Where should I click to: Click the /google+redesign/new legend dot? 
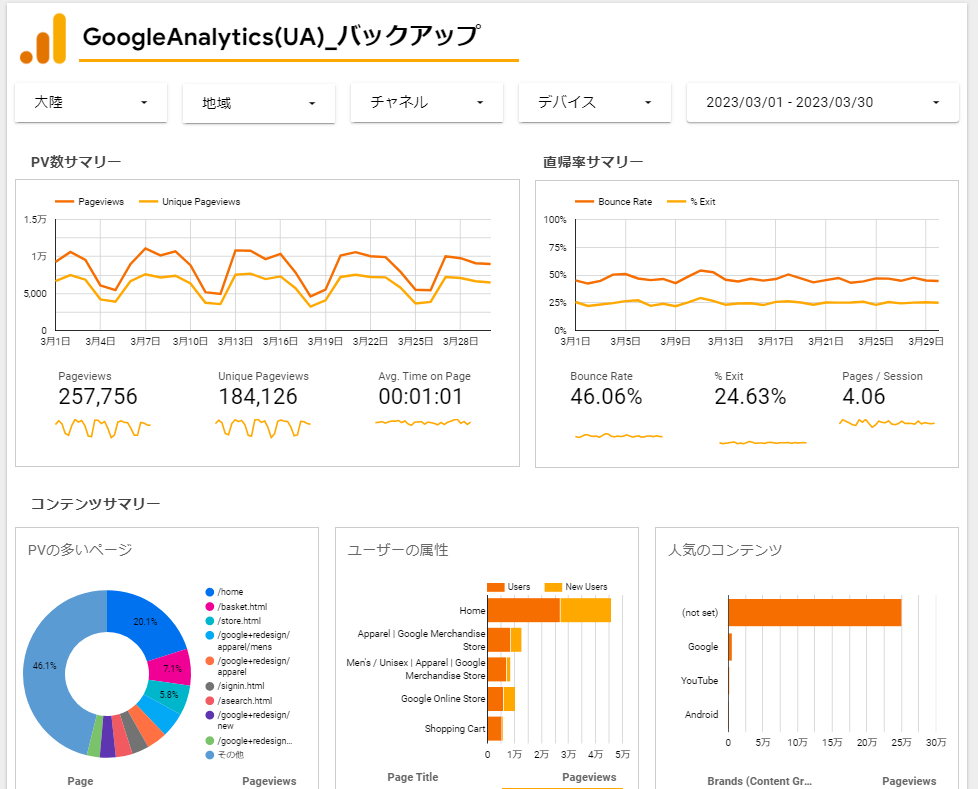click(x=210, y=715)
